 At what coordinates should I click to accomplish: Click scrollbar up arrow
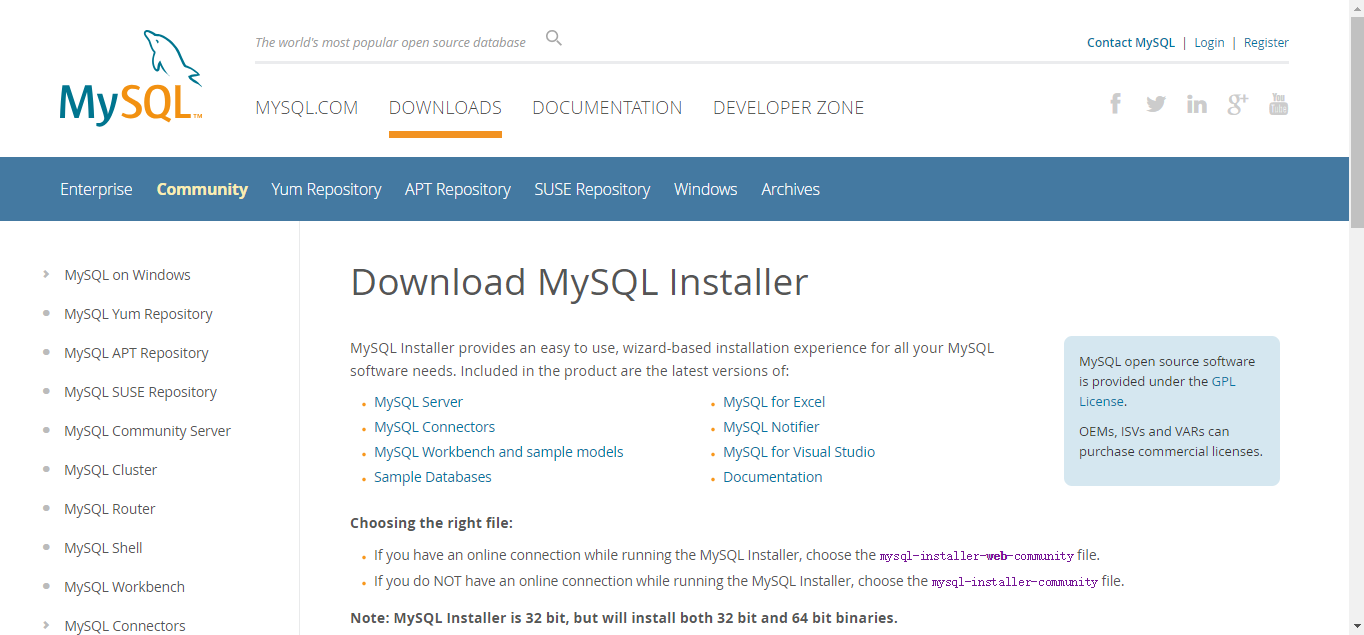[x=1356, y=8]
